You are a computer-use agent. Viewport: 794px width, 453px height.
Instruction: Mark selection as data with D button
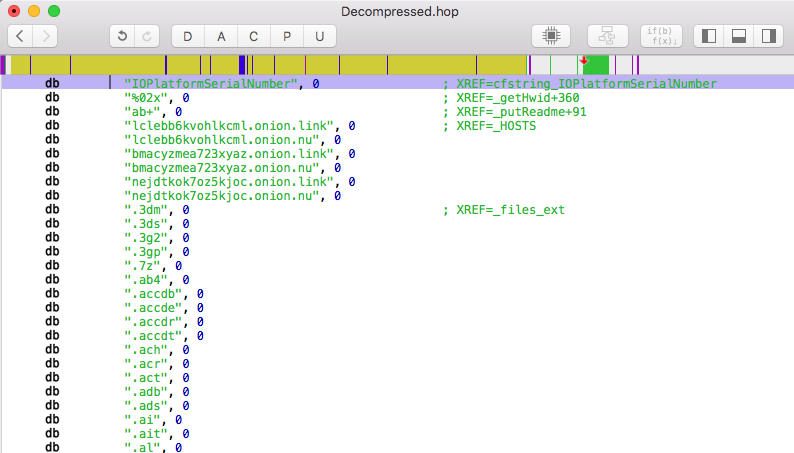(187, 36)
